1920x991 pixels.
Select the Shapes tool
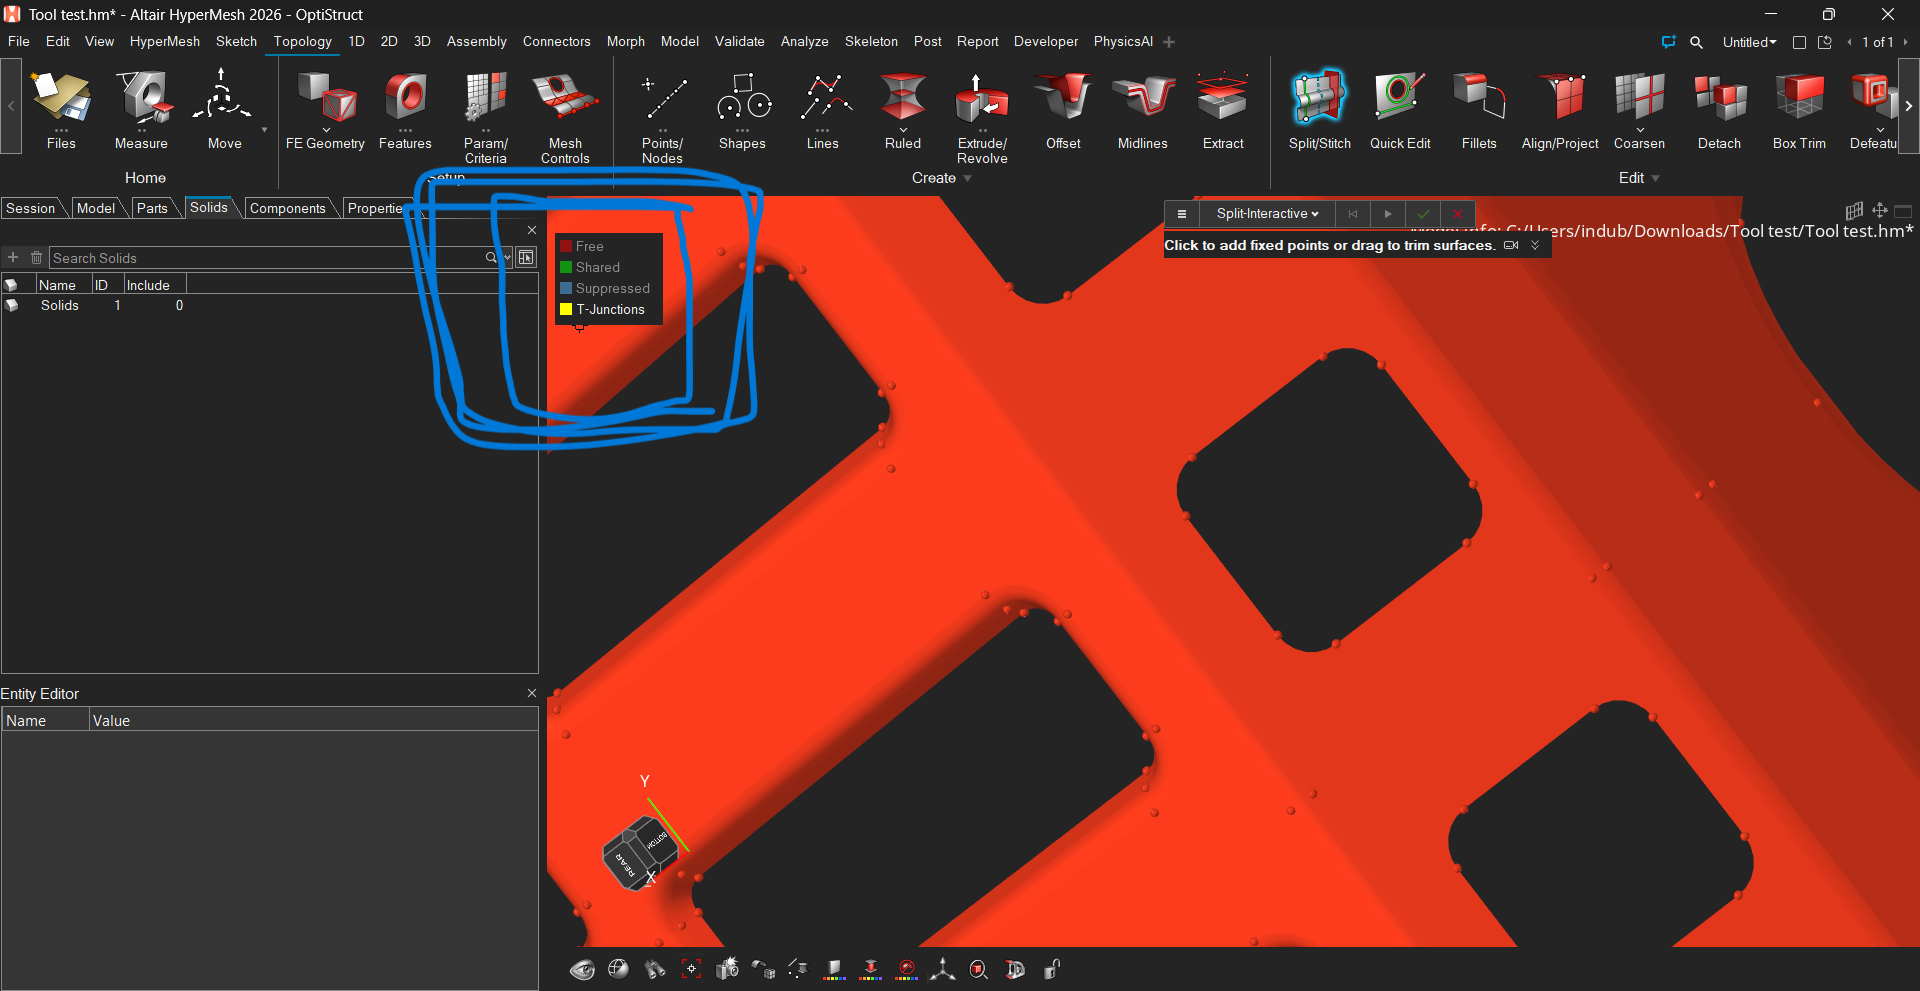(x=742, y=110)
